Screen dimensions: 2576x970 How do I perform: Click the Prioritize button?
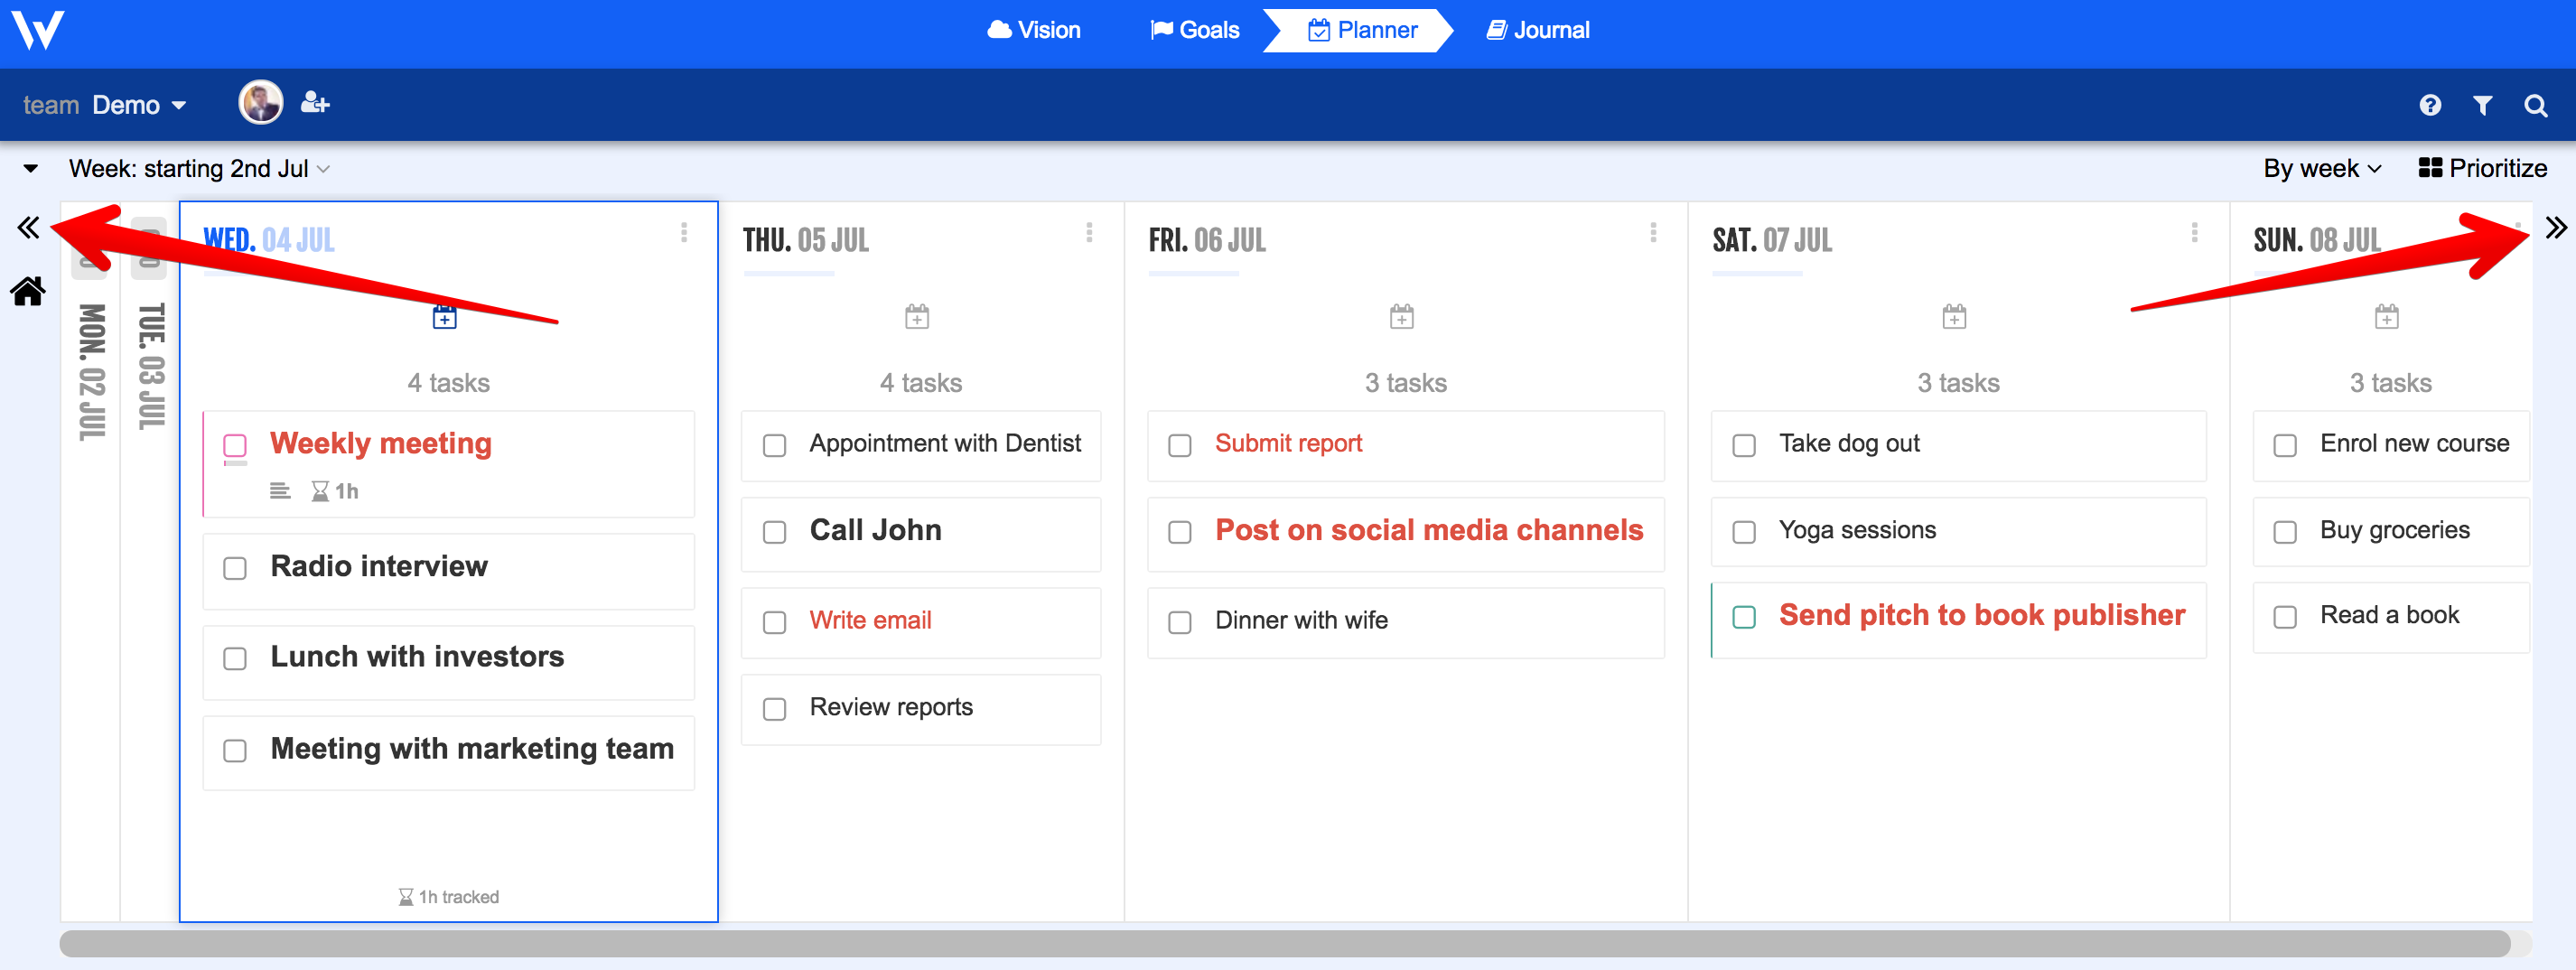[x=2484, y=168]
